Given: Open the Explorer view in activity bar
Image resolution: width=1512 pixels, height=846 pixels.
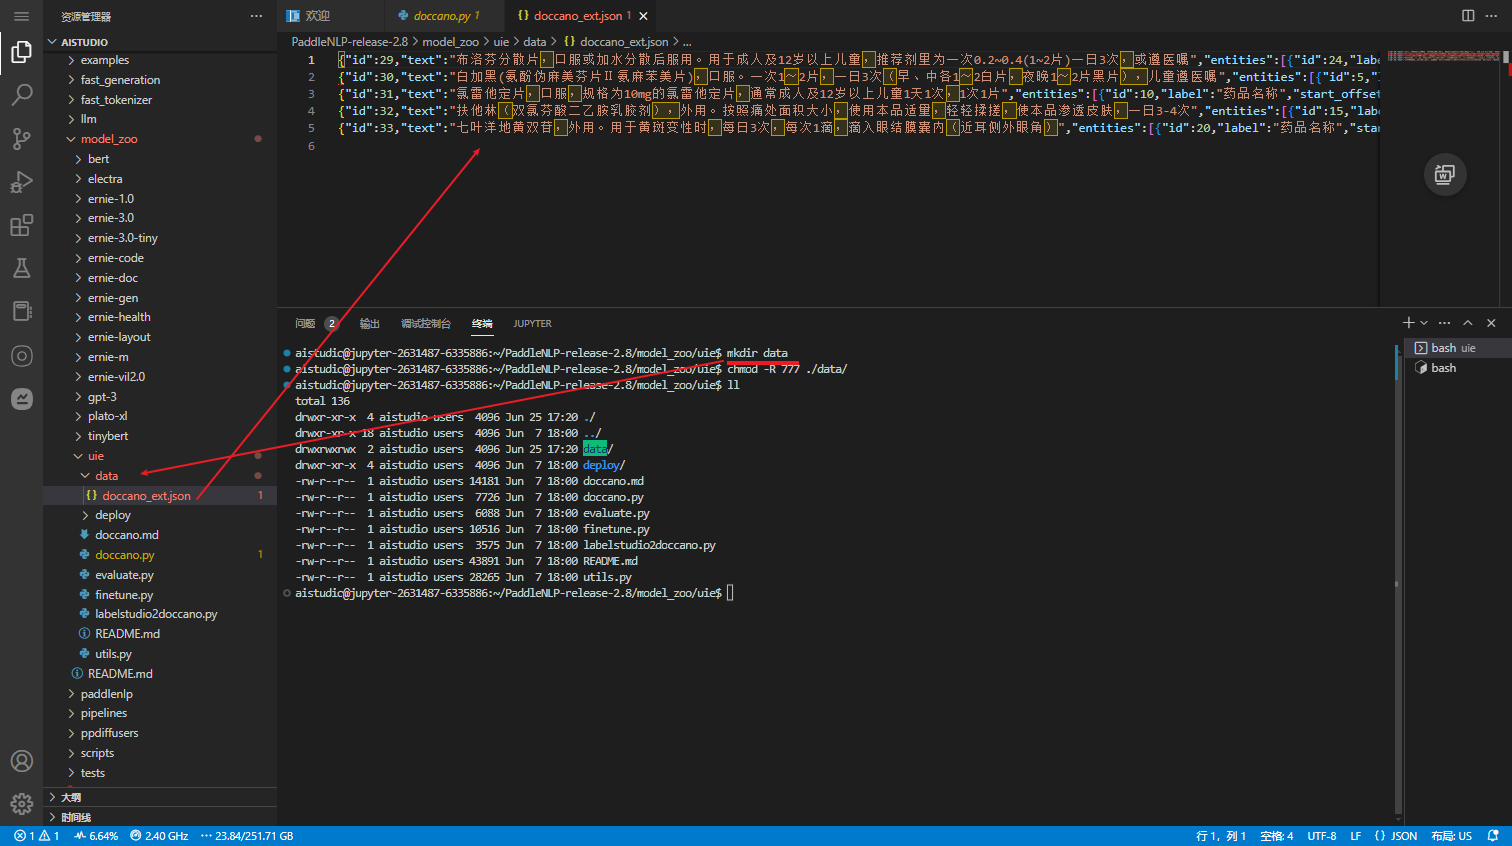Looking at the screenshot, I should (21, 52).
